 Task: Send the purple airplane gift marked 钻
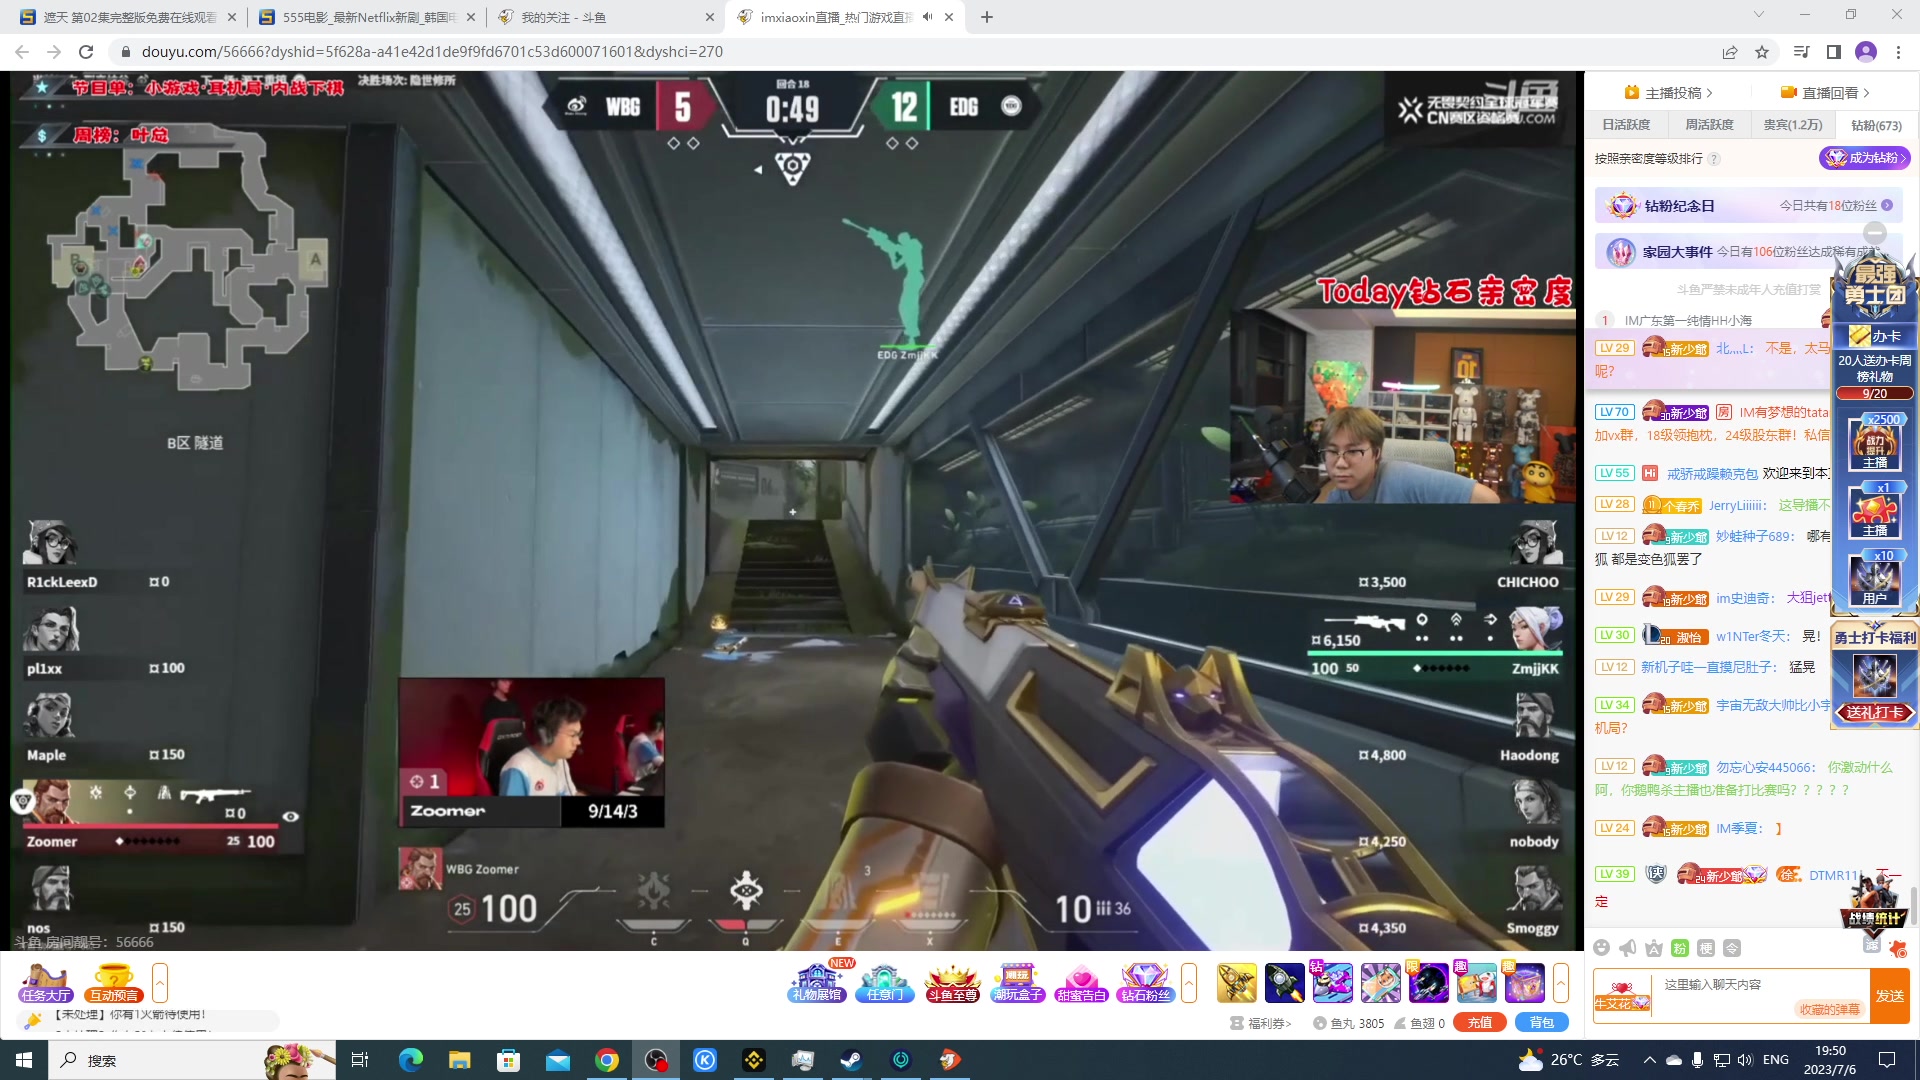(1333, 983)
